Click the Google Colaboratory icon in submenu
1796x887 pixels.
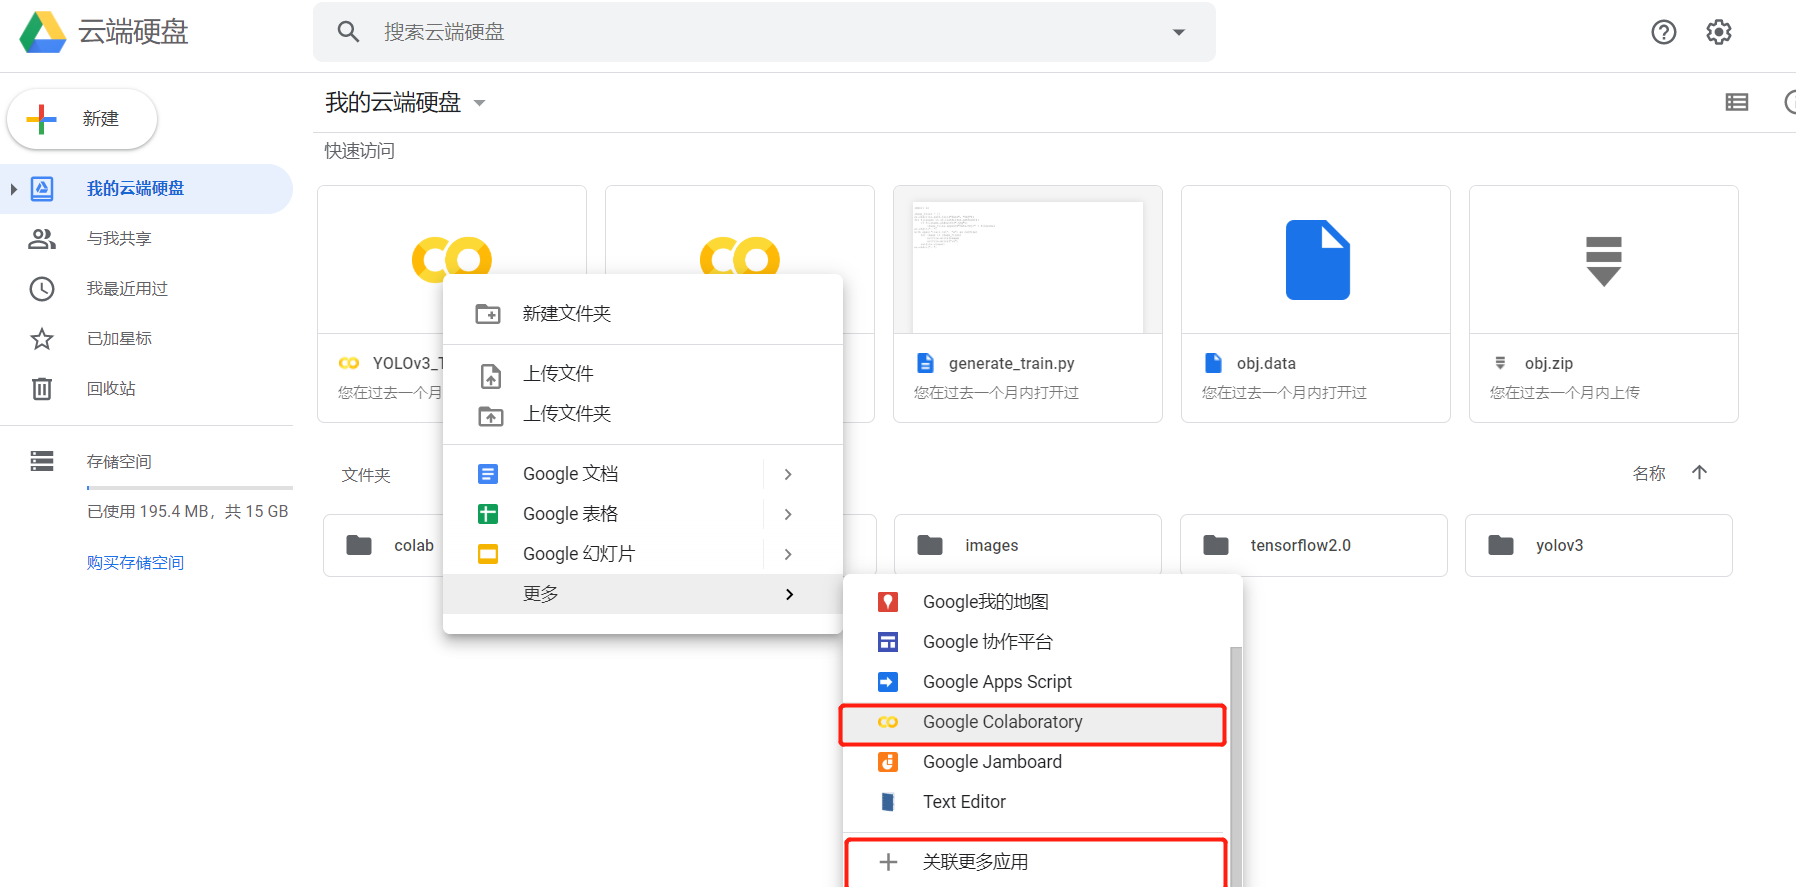(888, 722)
